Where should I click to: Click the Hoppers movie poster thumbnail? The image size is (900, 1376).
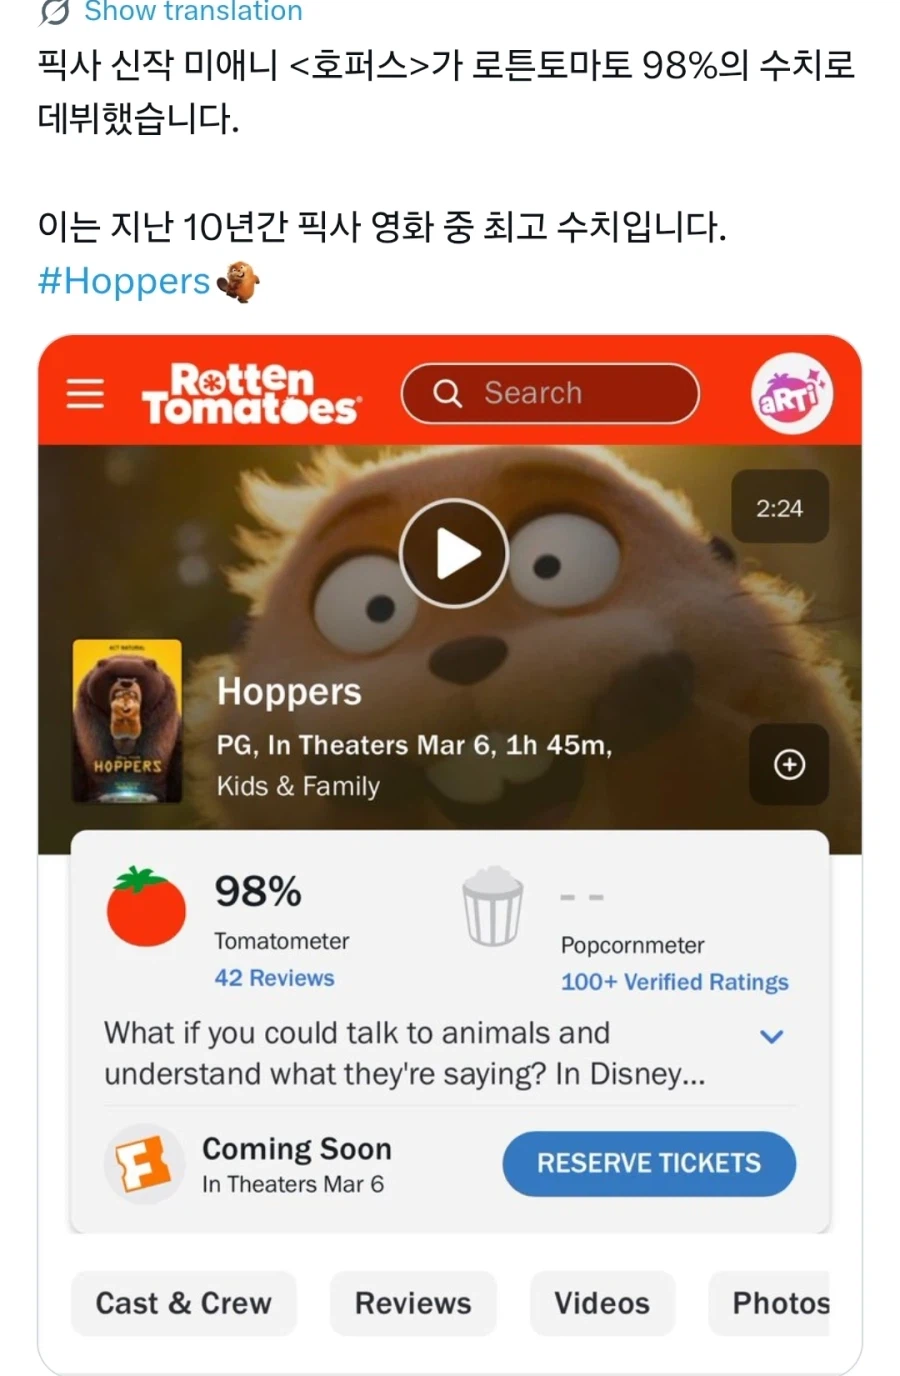point(127,721)
